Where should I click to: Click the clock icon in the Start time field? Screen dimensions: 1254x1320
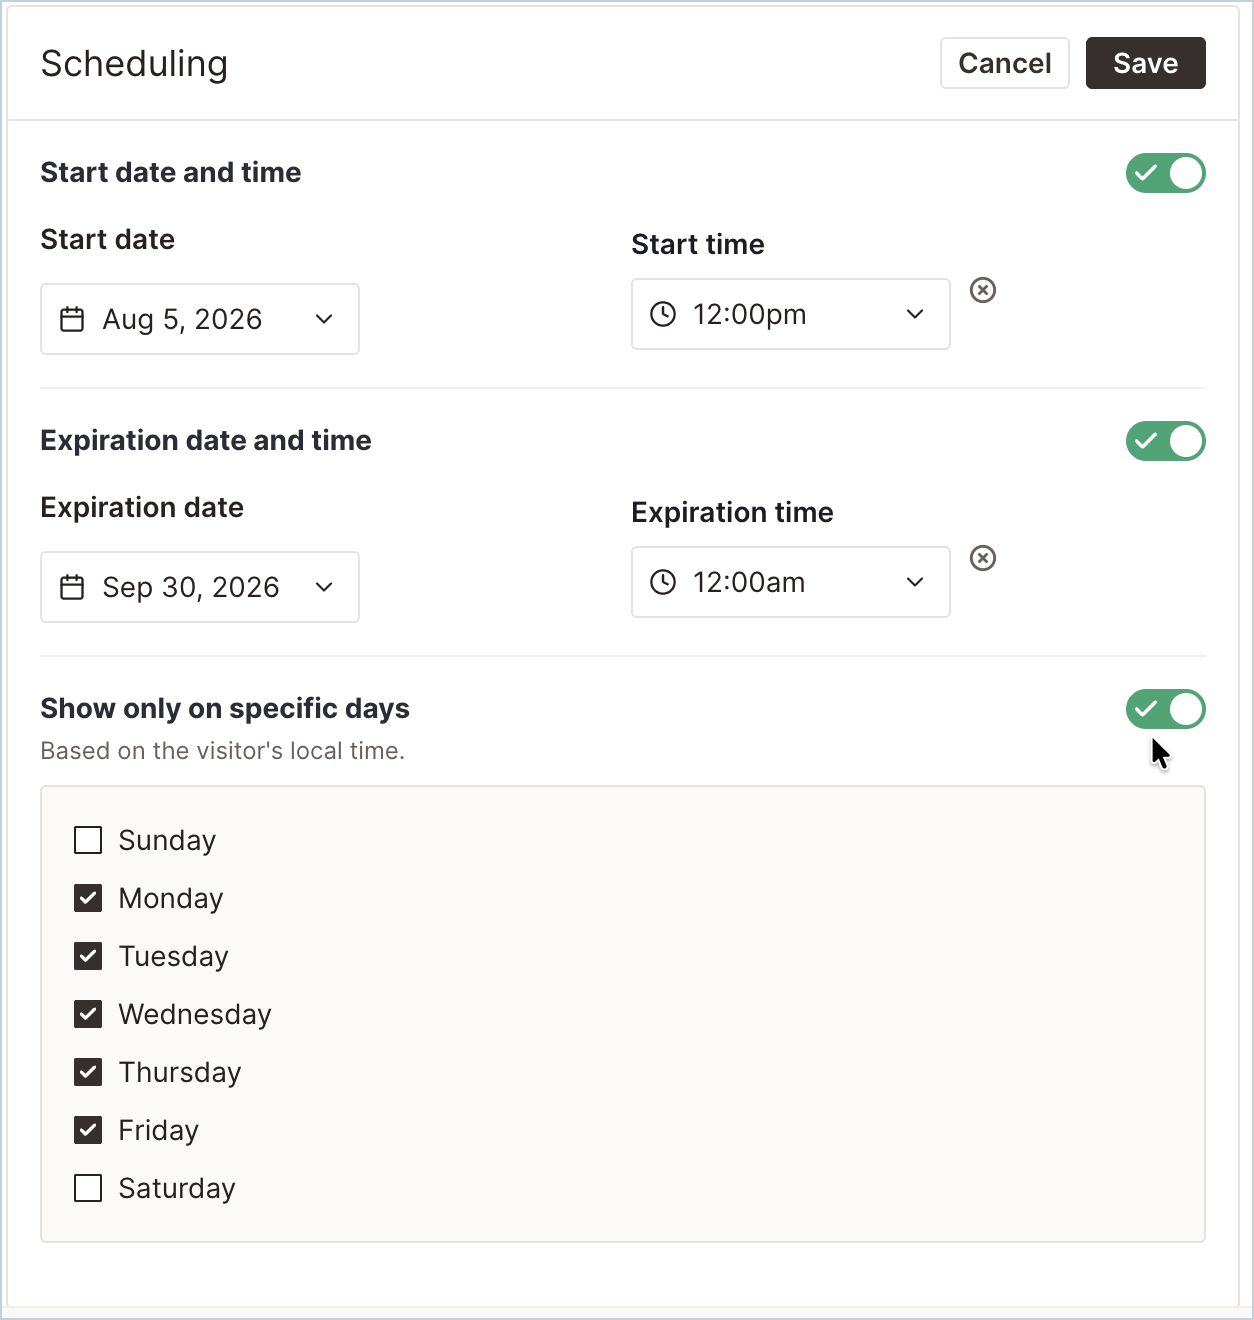pos(663,314)
